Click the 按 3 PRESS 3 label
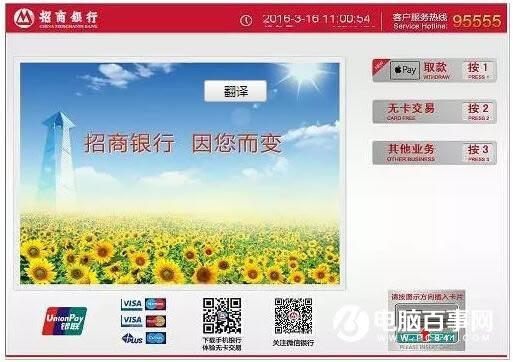Viewport: 513px width, 362px height. 478,153
